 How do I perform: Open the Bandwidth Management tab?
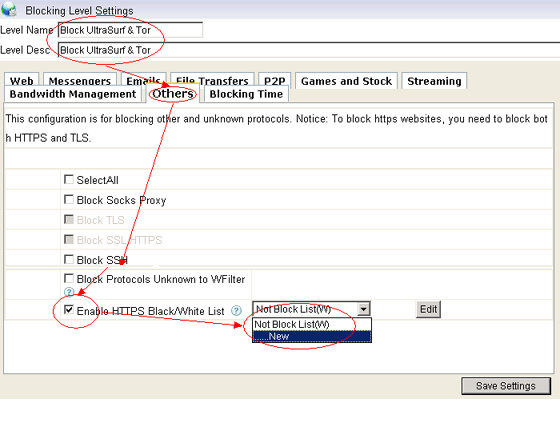pyautogui.click(x=73, y=94)
